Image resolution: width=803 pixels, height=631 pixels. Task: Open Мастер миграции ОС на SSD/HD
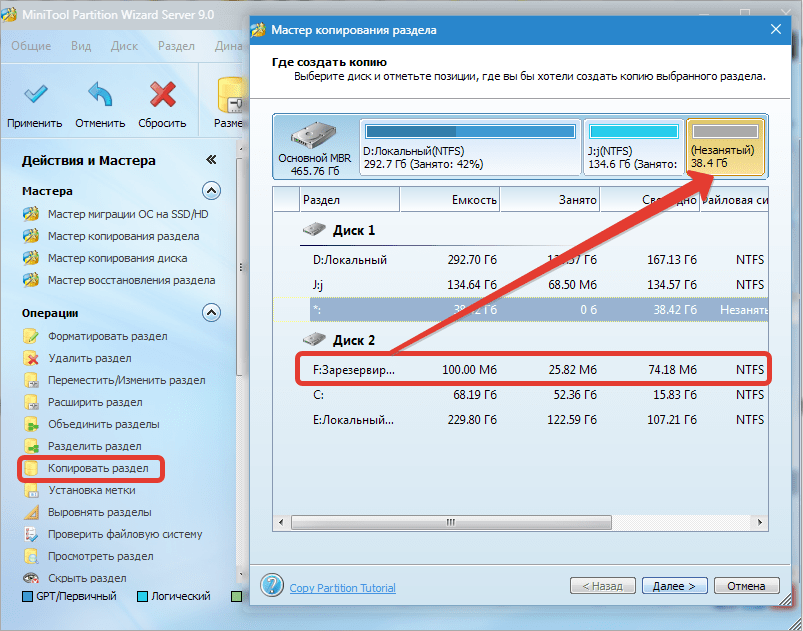(128, 214)
